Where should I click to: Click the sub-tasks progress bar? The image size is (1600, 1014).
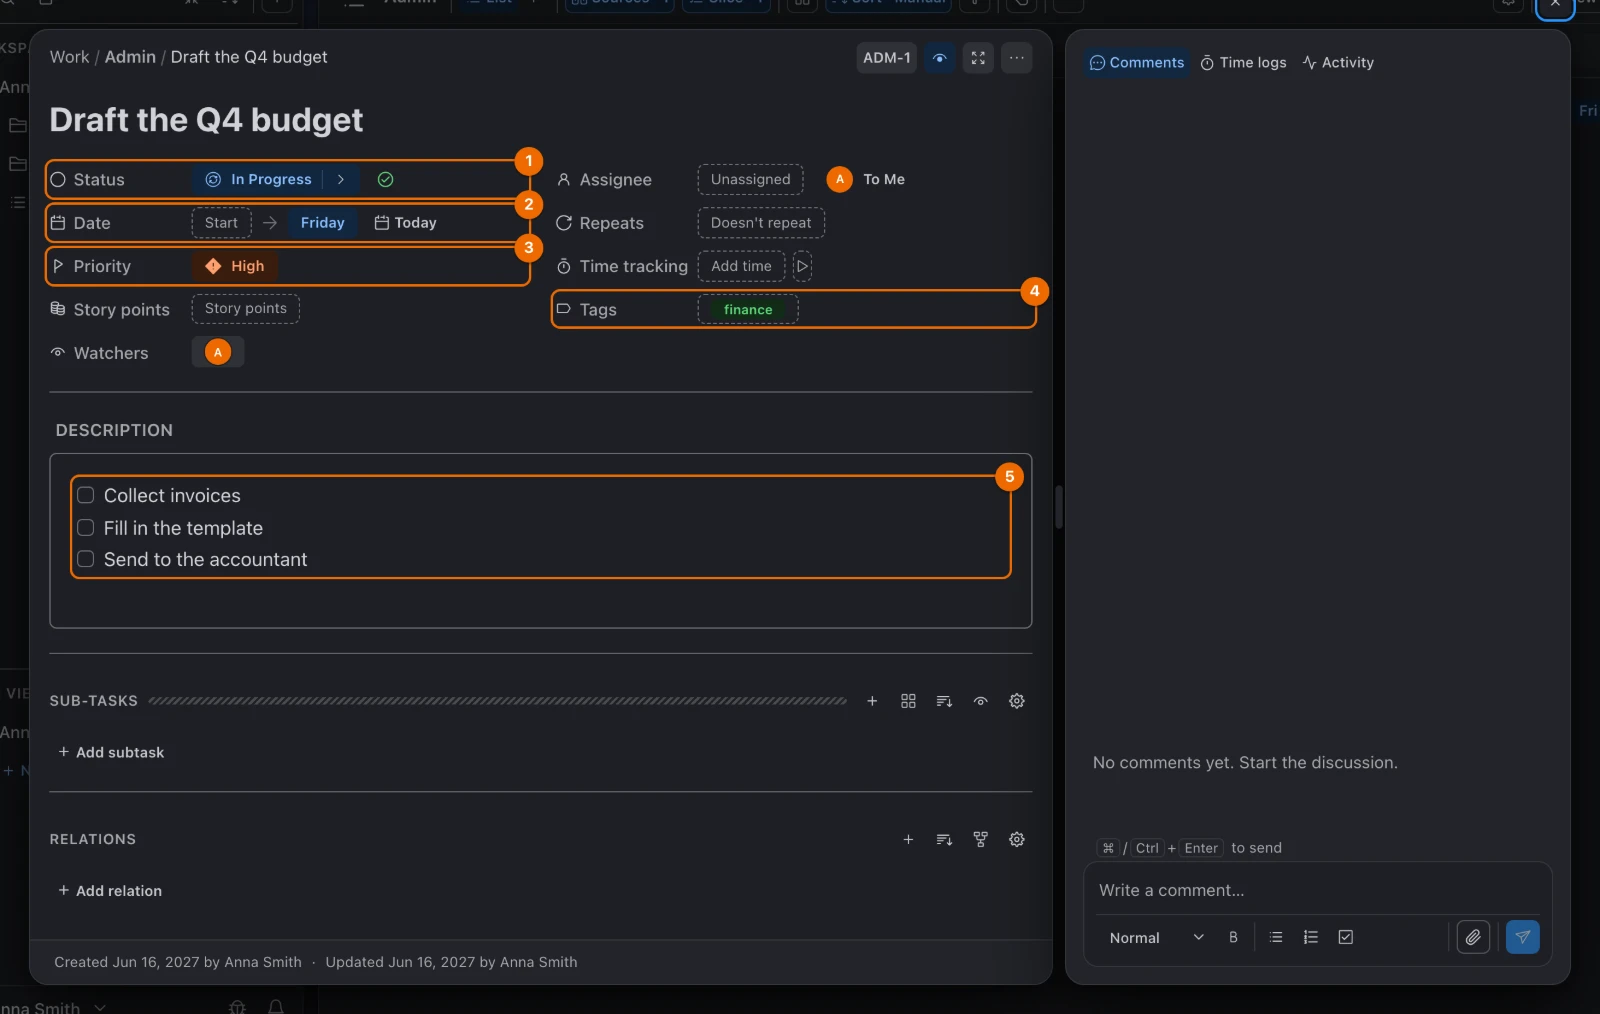pos(497,701)
